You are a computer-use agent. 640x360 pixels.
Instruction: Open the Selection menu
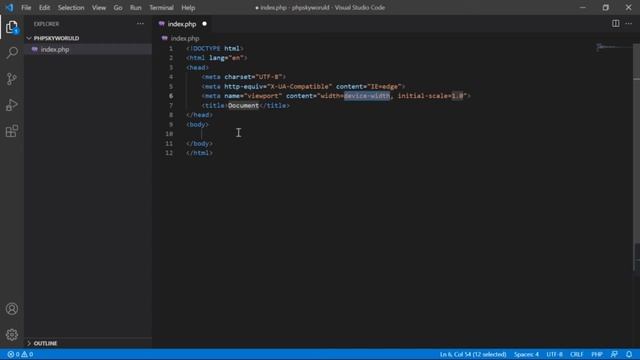click(71, 7)
